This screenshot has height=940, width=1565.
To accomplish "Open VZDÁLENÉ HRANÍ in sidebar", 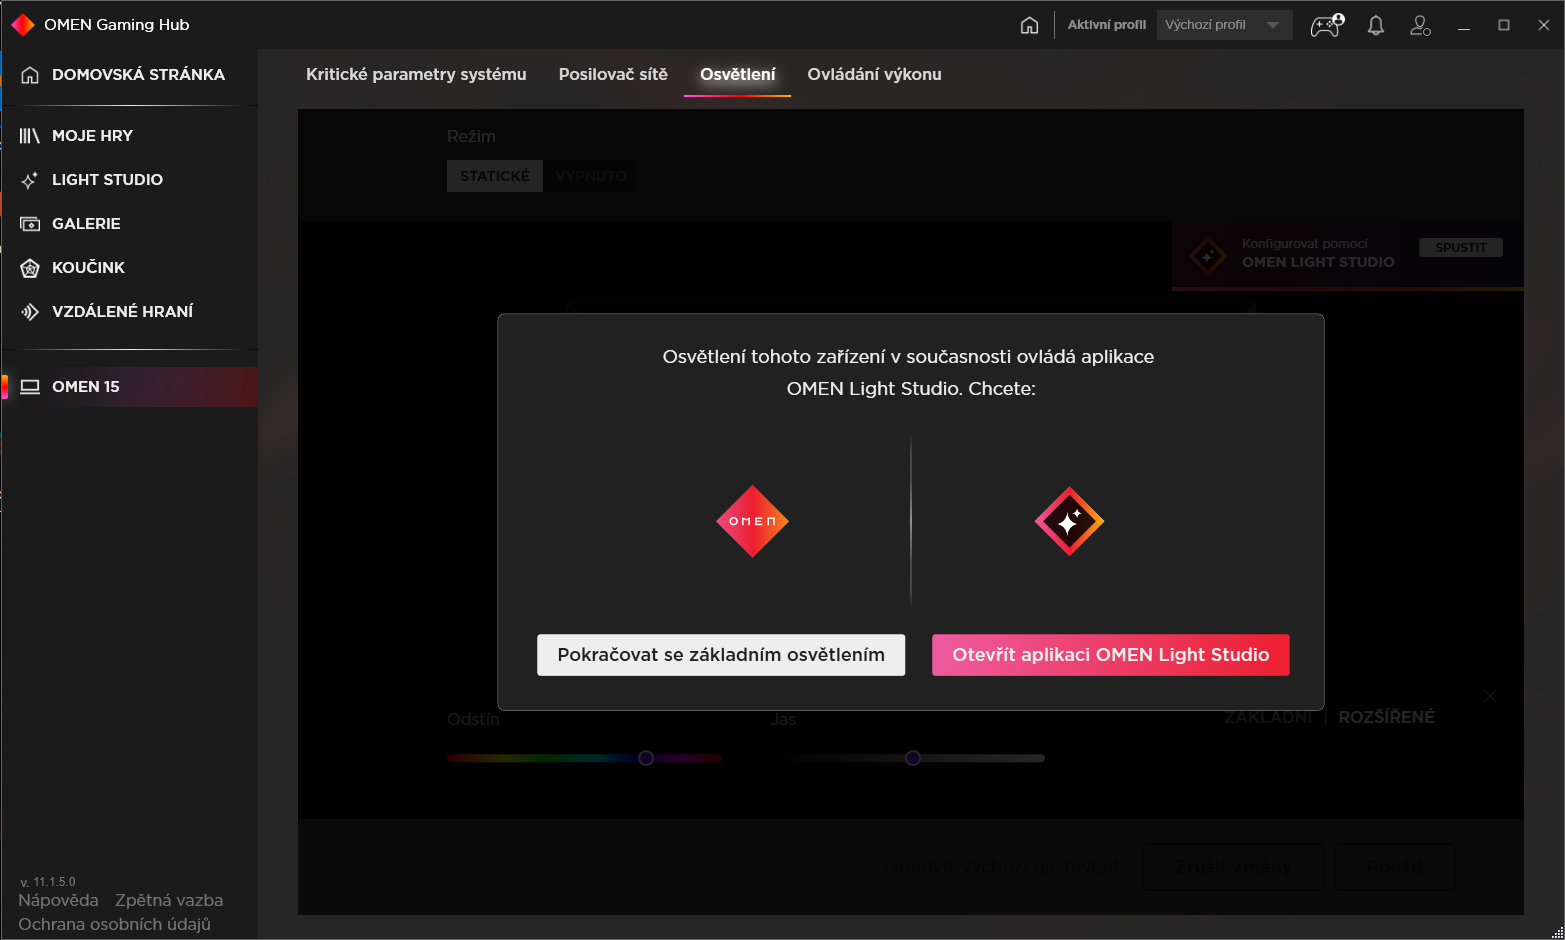I will coord(122,312).
